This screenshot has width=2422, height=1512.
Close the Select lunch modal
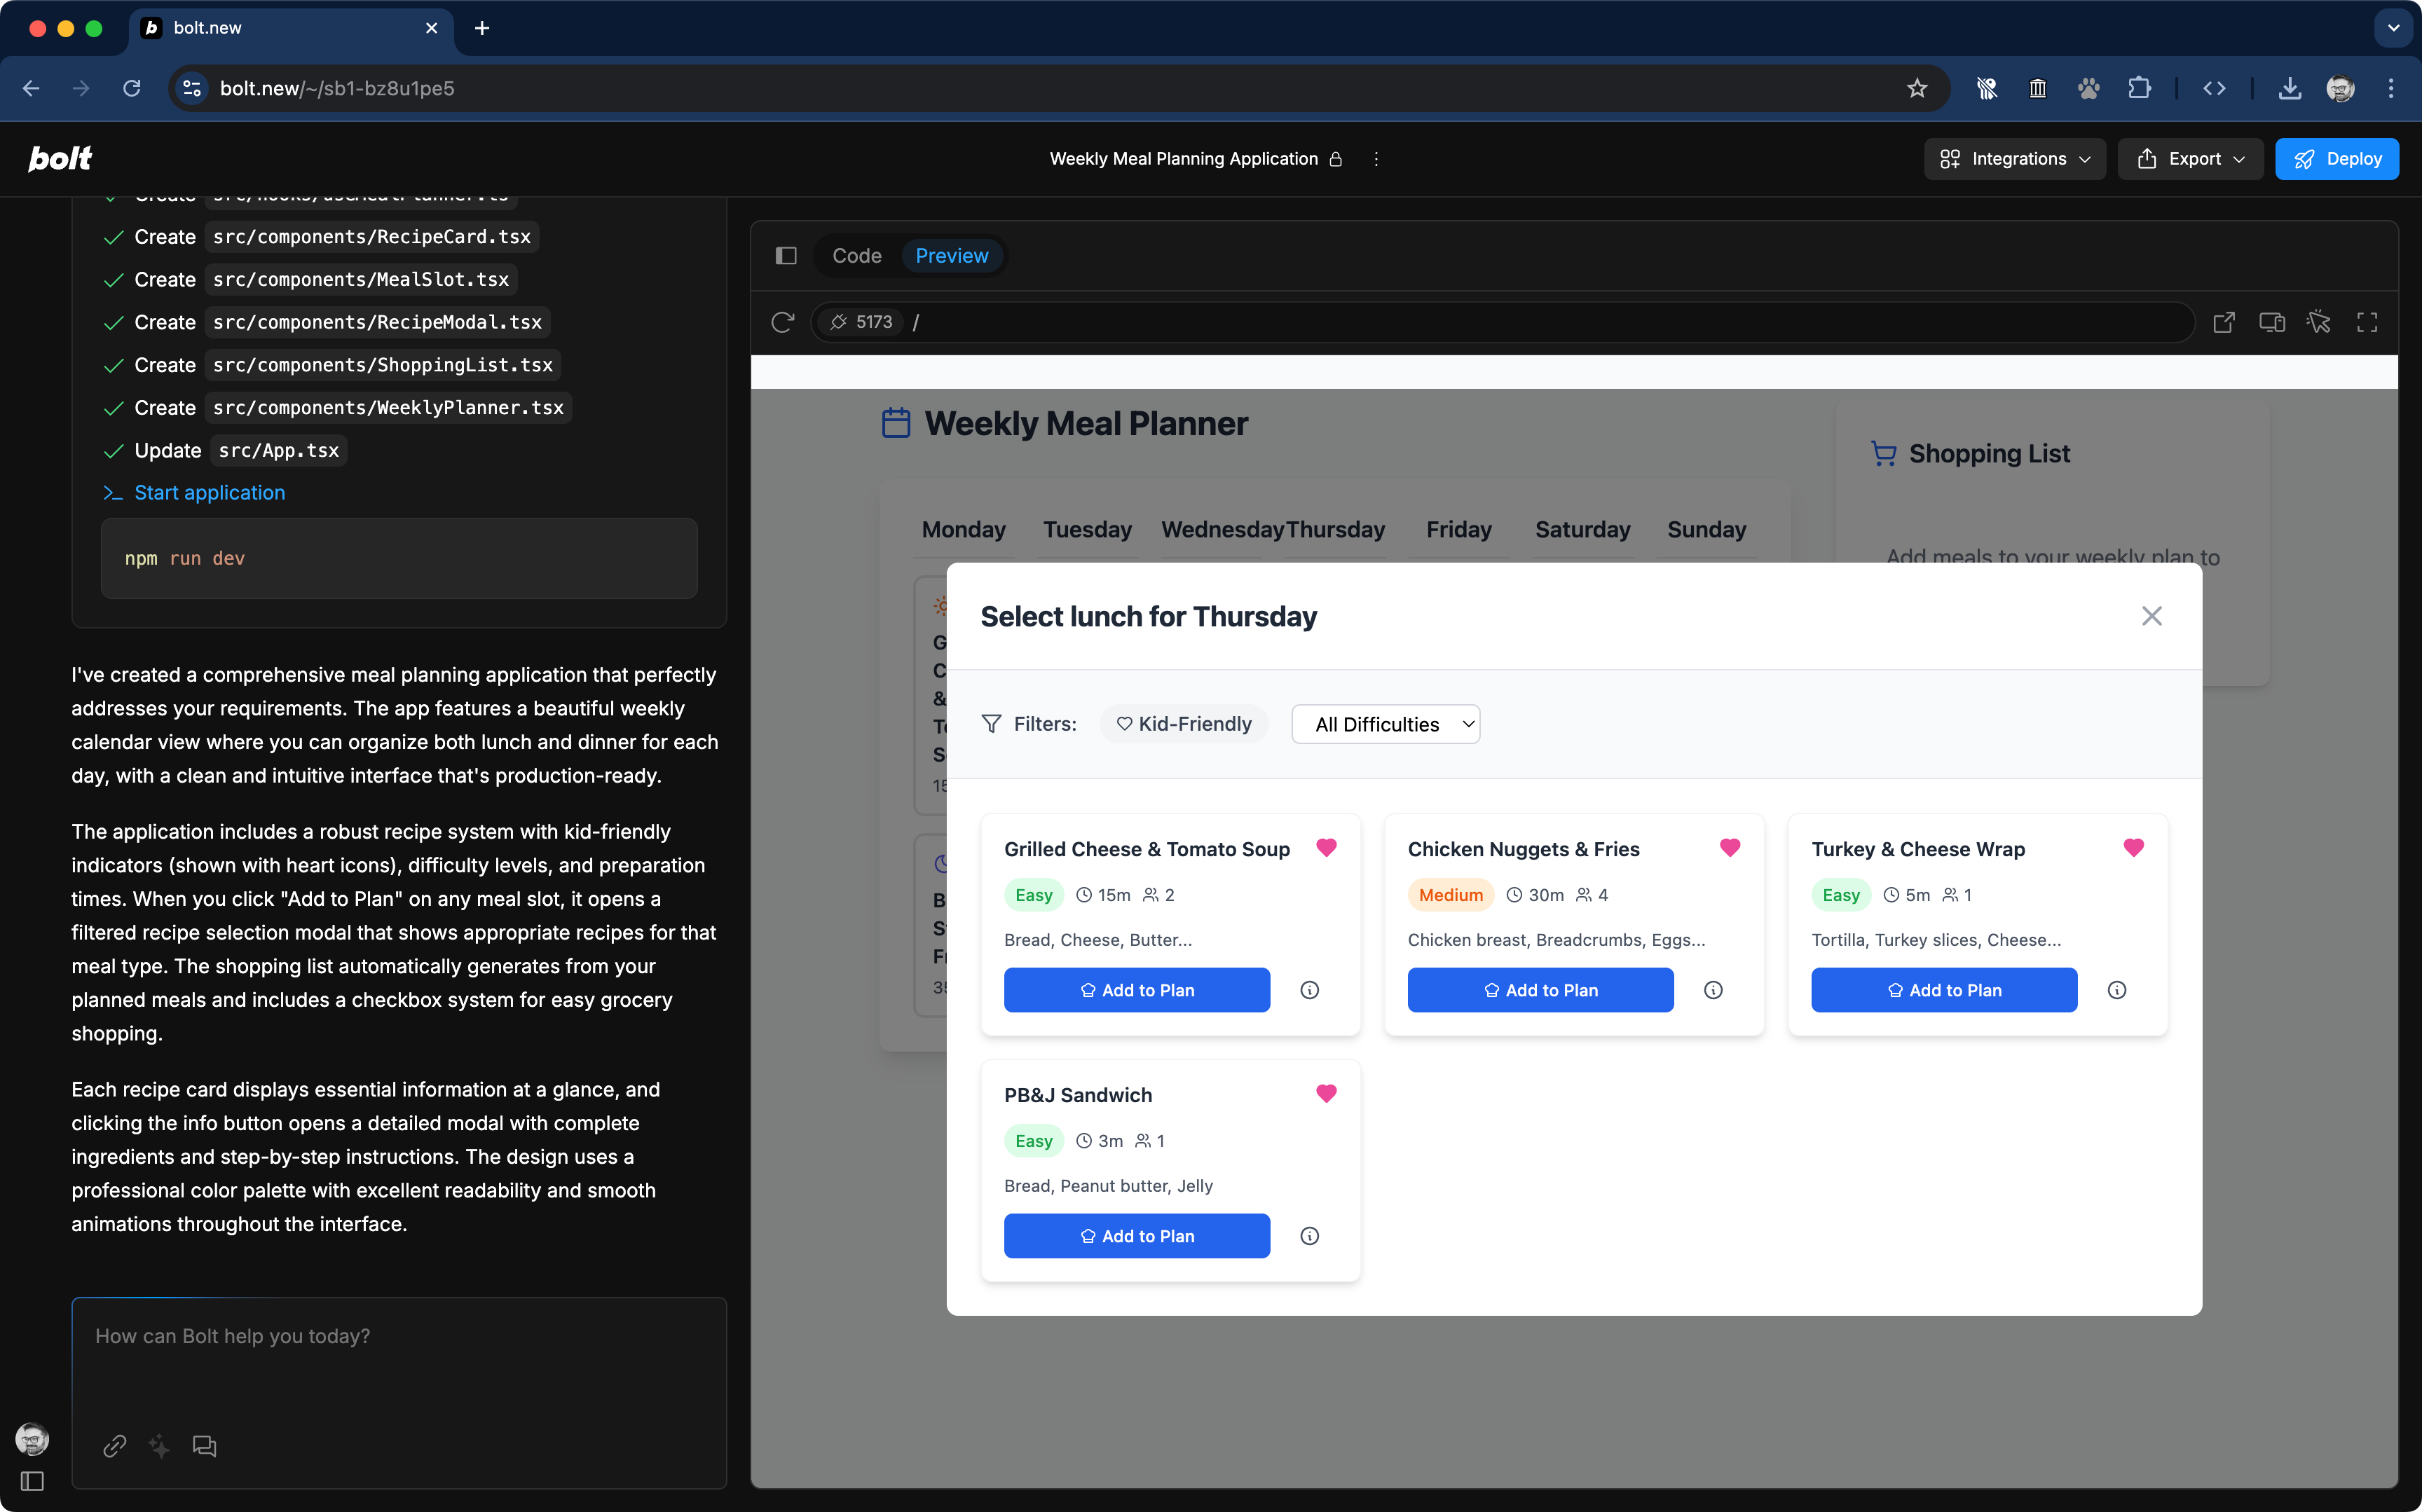[x=2151, y=616]
